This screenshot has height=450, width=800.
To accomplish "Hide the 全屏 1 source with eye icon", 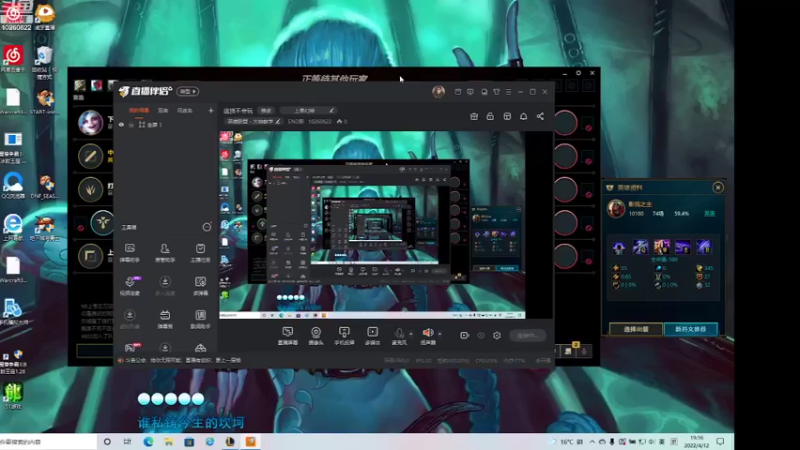I will click(121, 124).
